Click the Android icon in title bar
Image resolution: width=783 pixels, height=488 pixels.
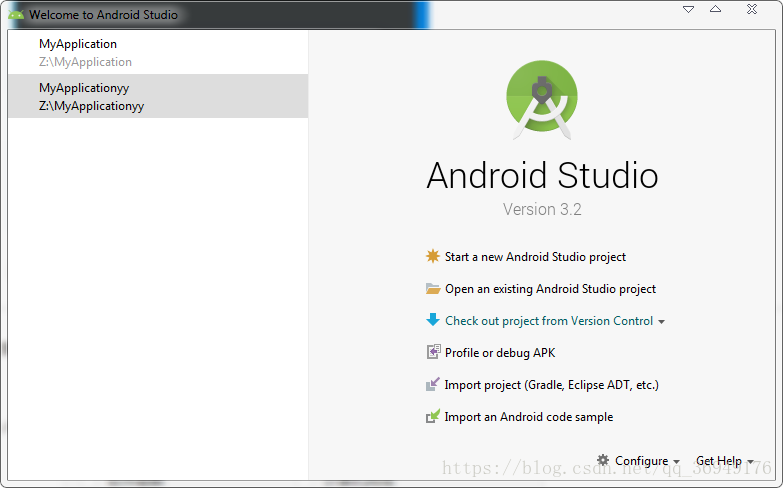point(16,14)
